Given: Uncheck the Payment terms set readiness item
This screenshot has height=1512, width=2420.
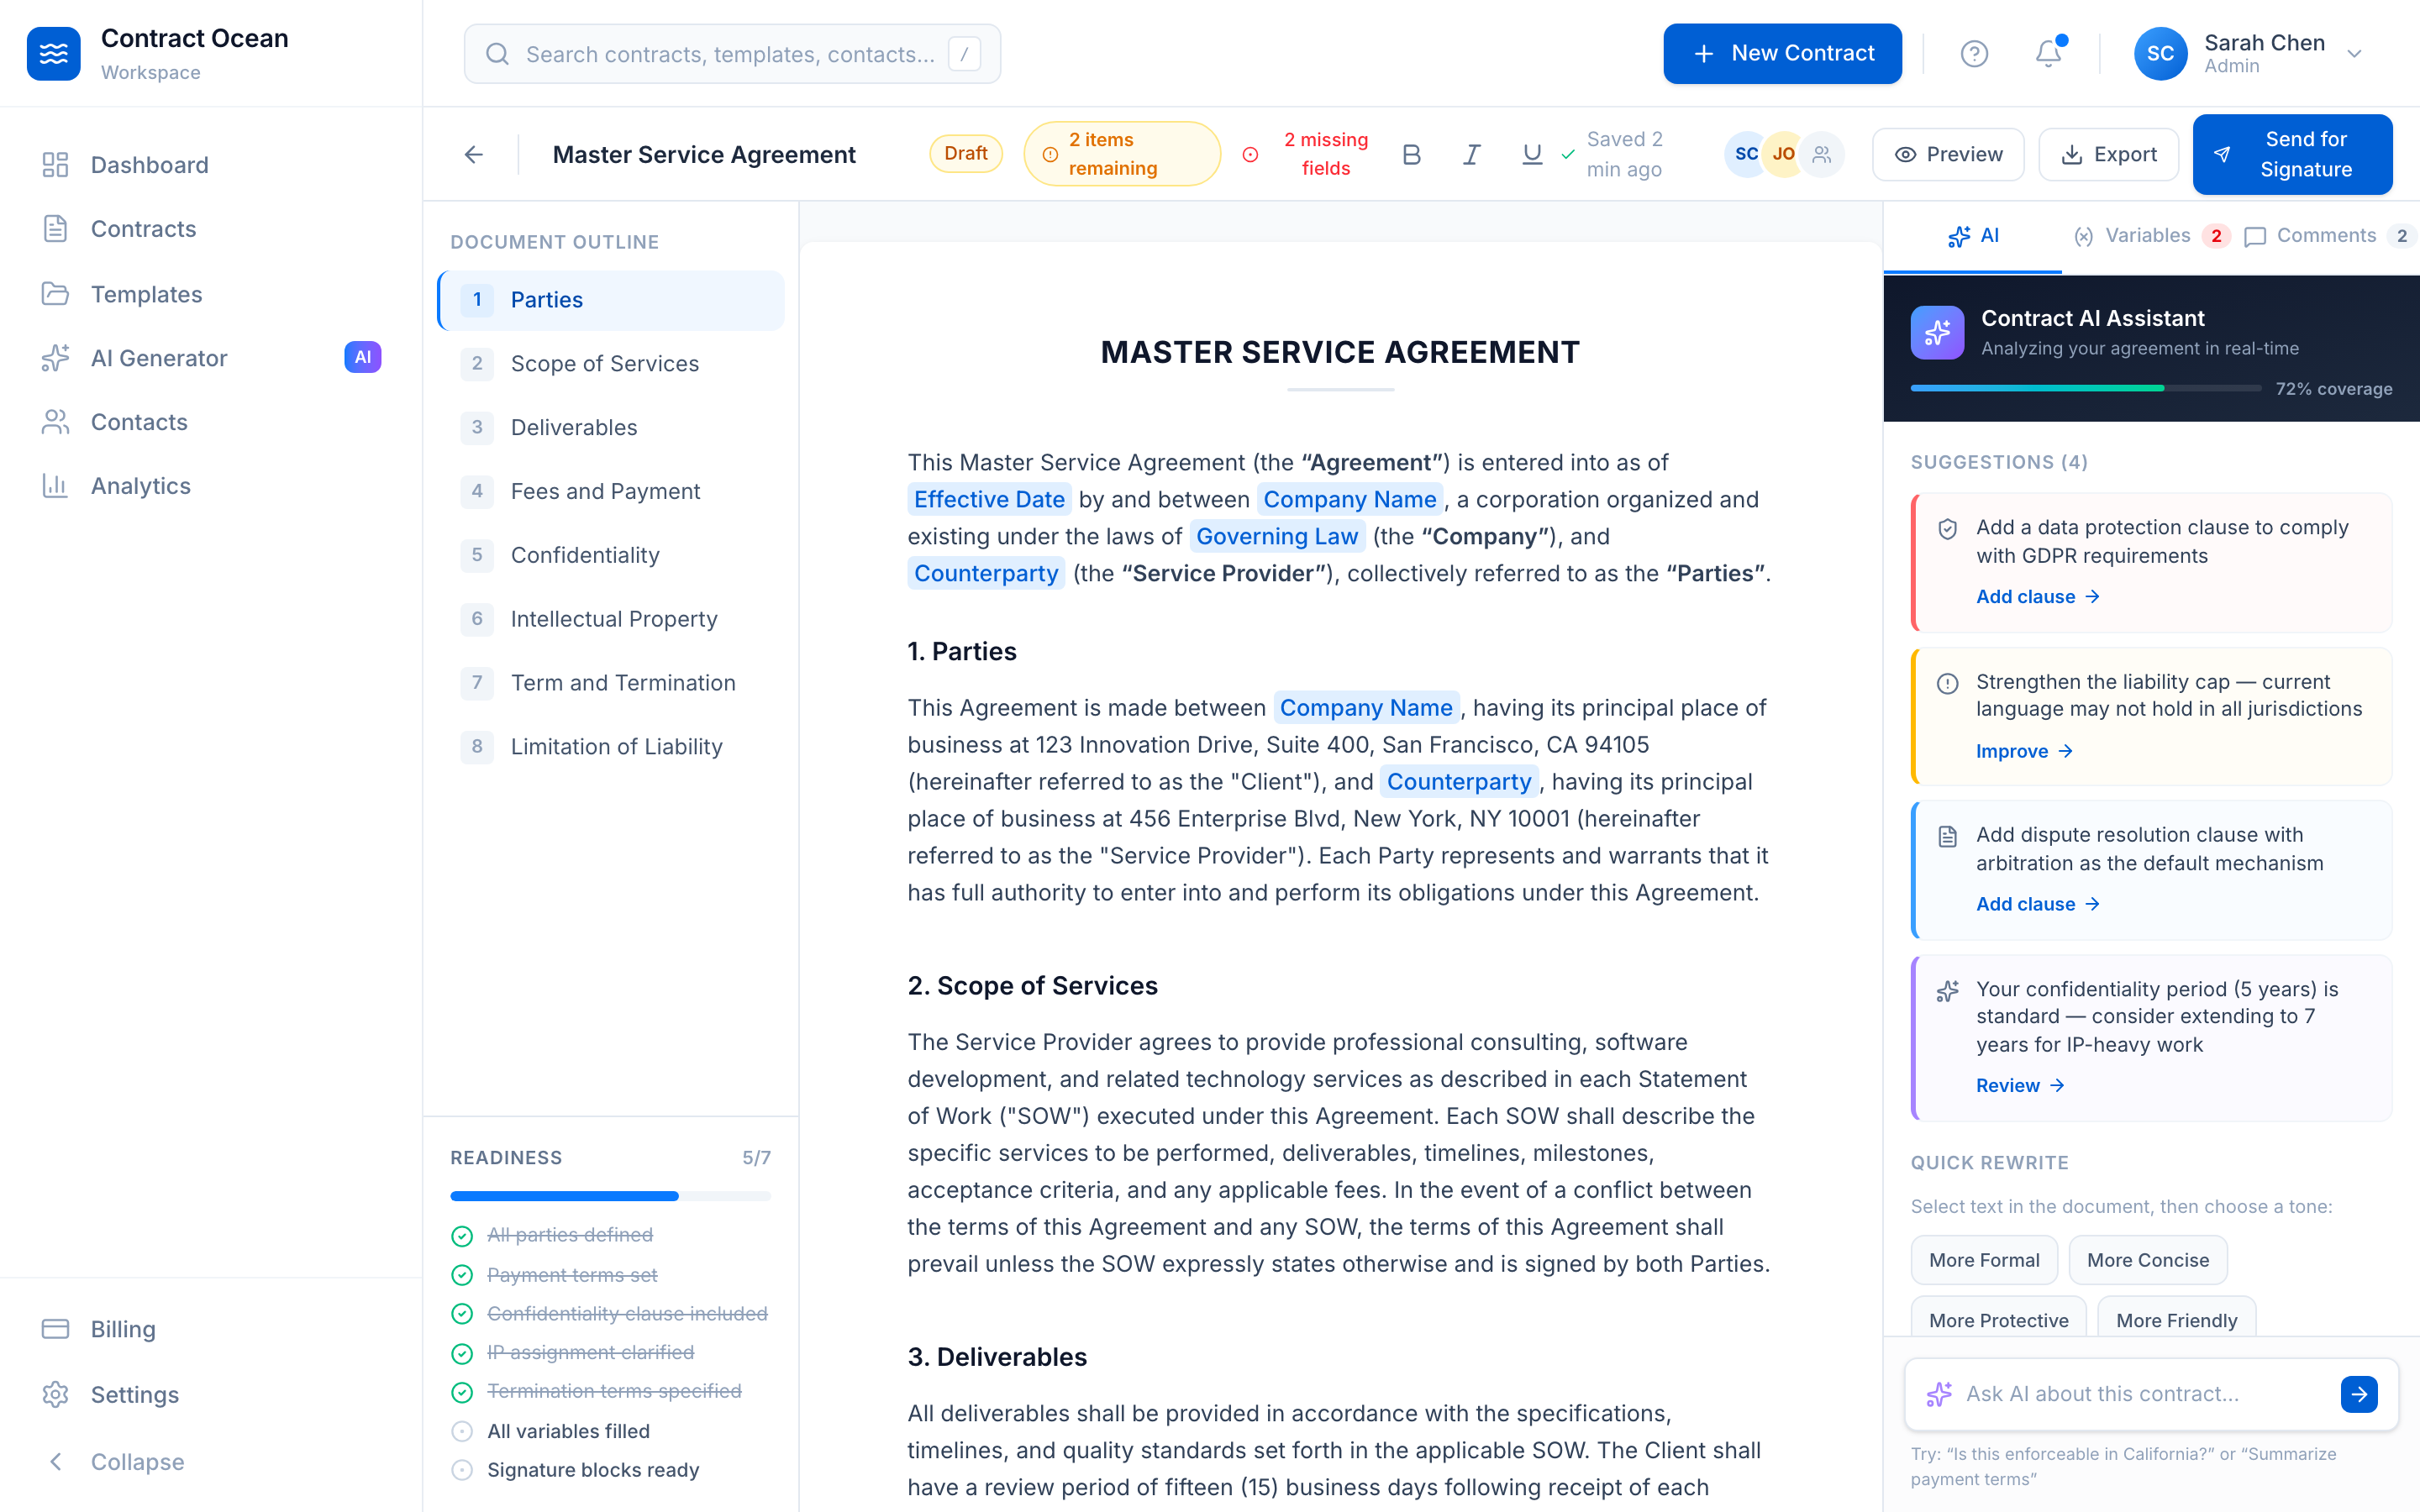Looking at the screenshot, I should [x=462, y=1275].
